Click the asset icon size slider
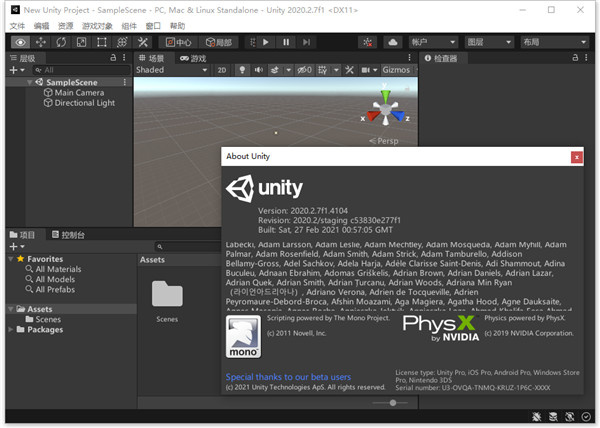600x428 pixels. [393, 402]
